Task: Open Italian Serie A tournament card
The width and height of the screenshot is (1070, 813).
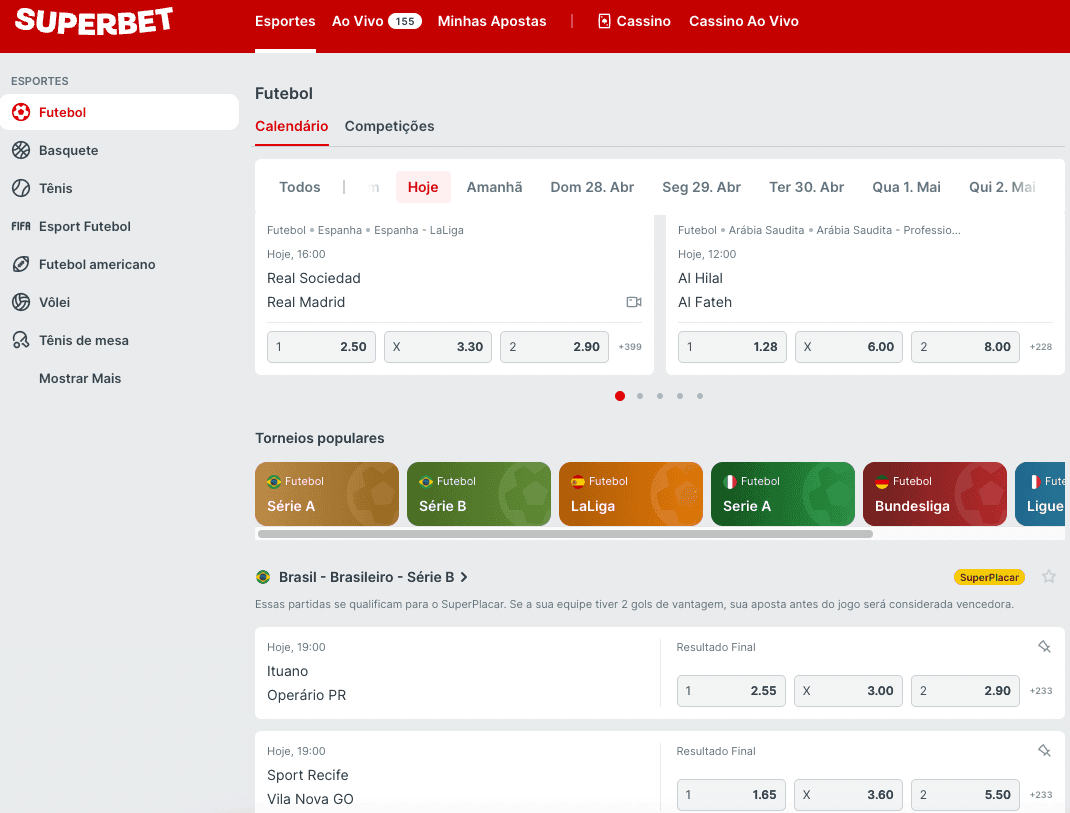Action: coord(783,494)
